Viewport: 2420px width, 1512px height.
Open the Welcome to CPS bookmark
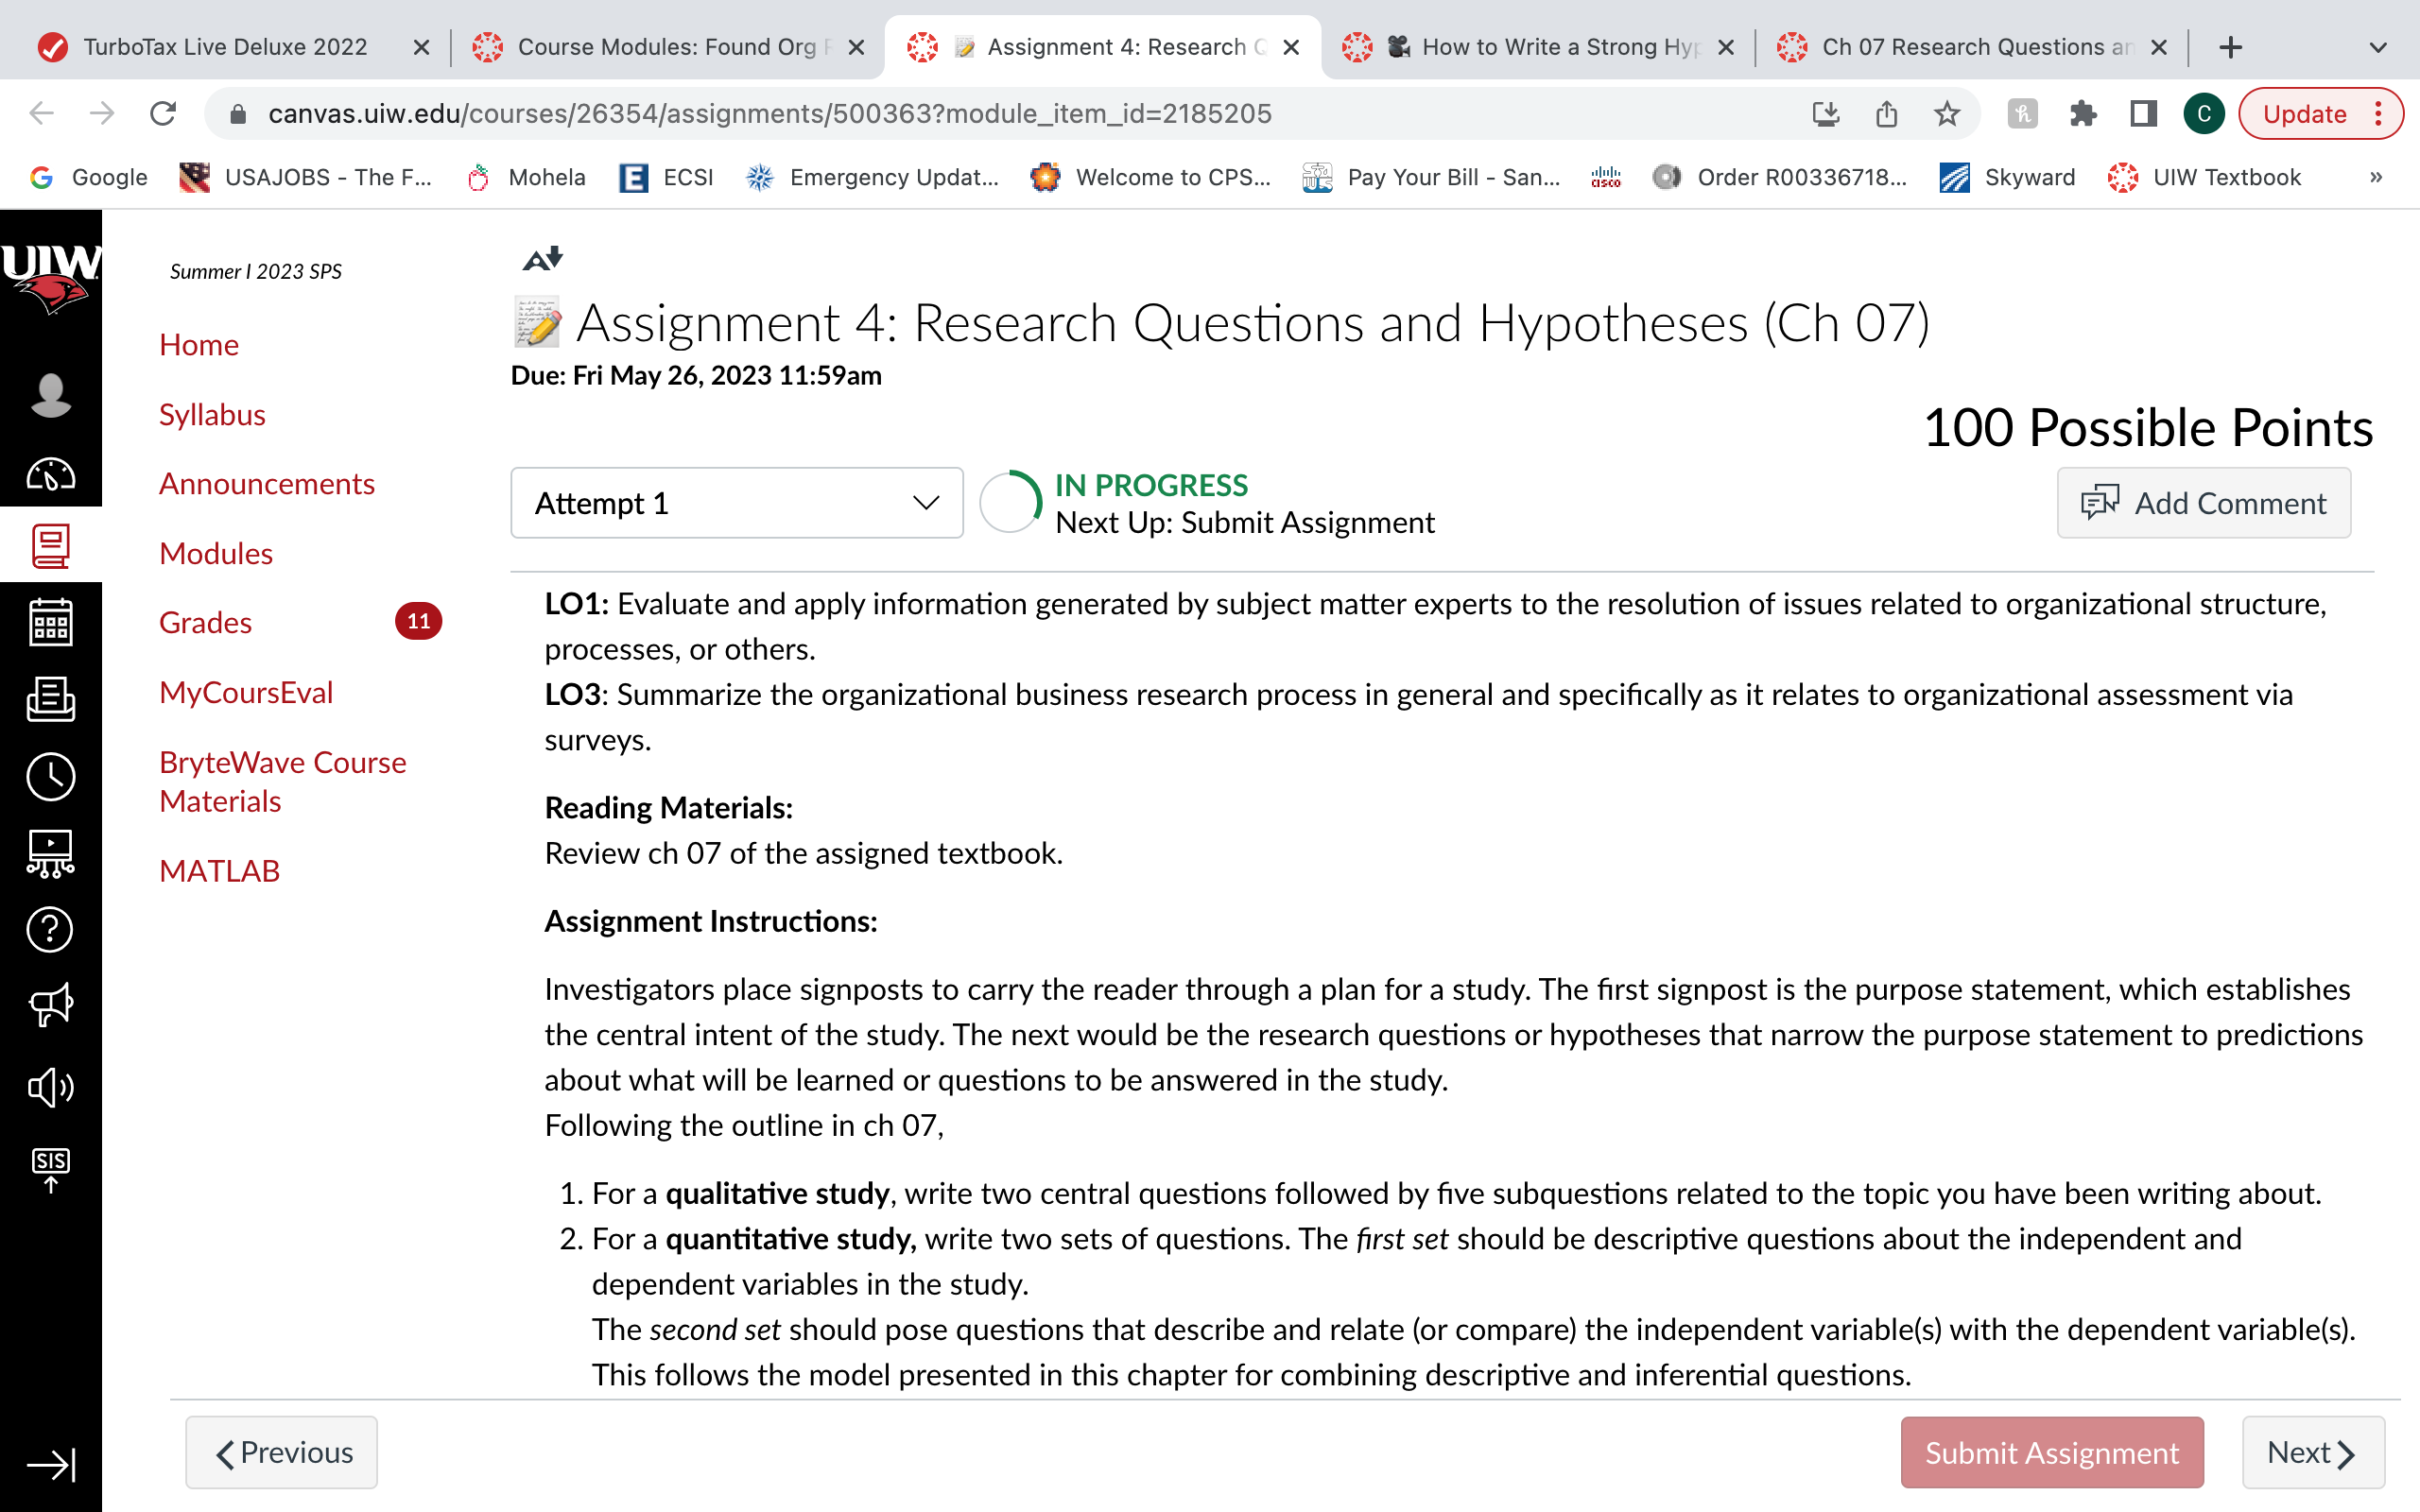point(1150,177)
